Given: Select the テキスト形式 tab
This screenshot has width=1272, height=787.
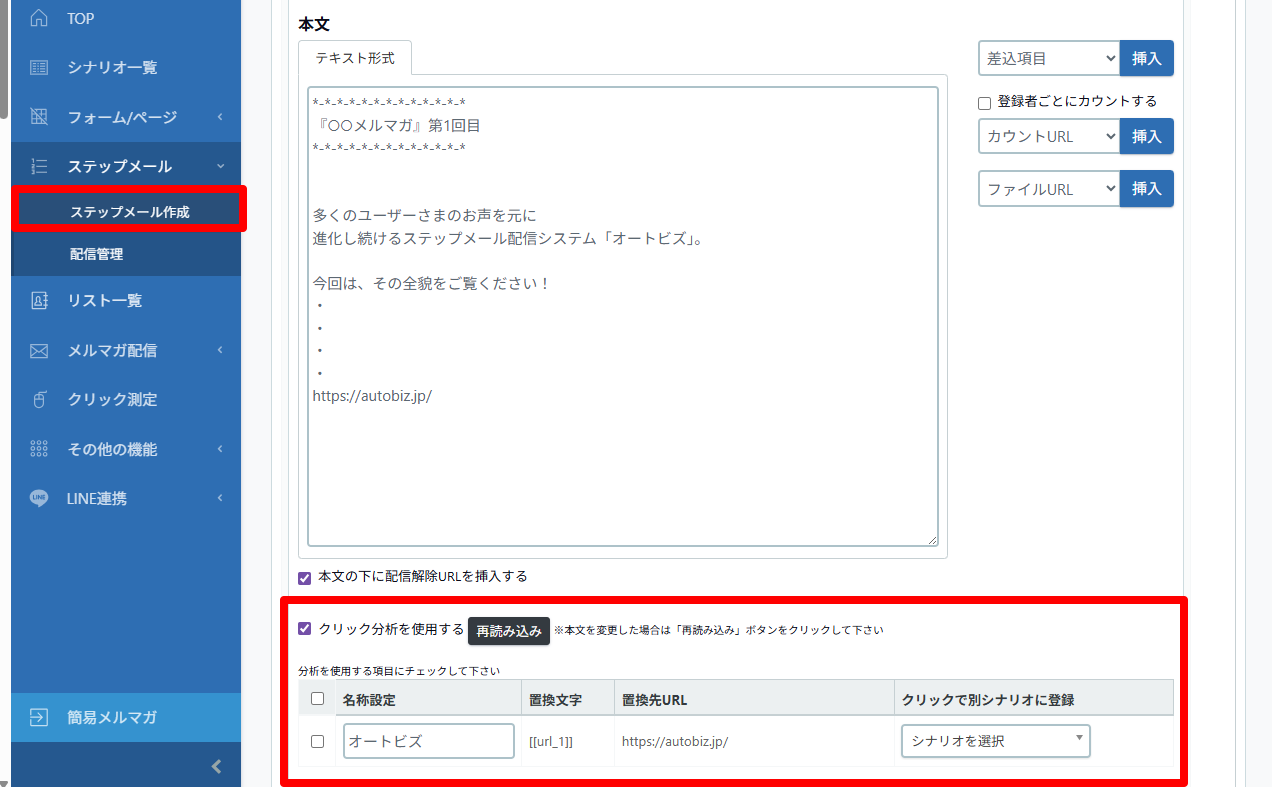Looking at the screenshot, I should pyautogui.click(x=355, y=58).
